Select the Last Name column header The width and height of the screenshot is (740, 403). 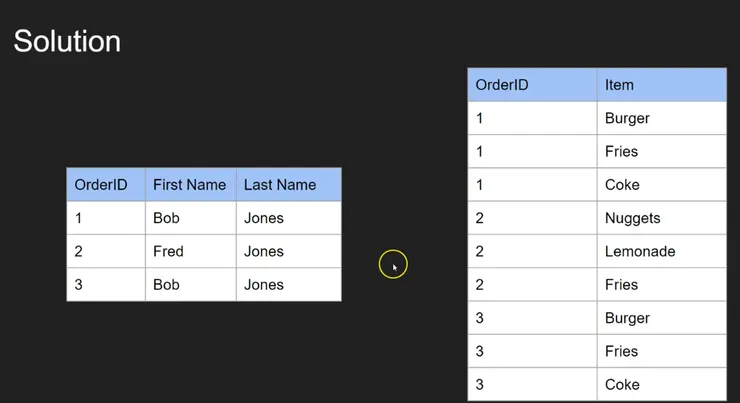click(x=280, y=185)
